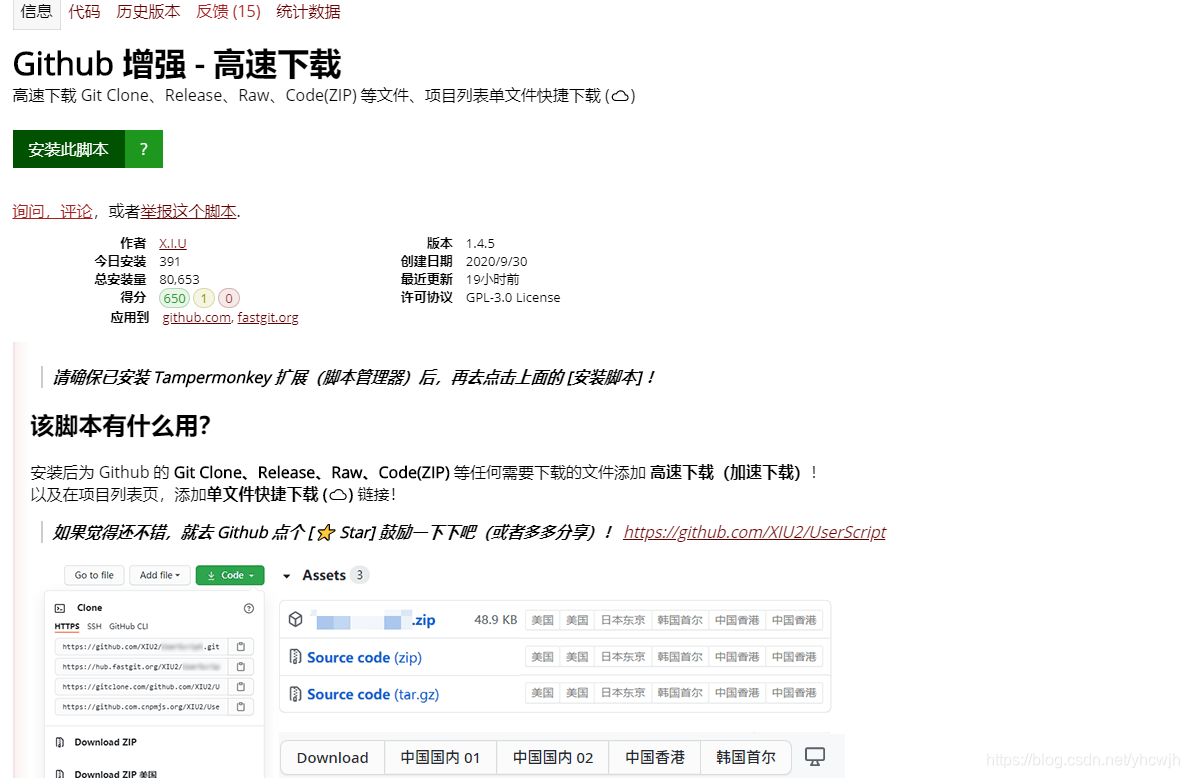Open the 统计数据 tab
Screen dimensions: 1189x778
tap(308, 12)
